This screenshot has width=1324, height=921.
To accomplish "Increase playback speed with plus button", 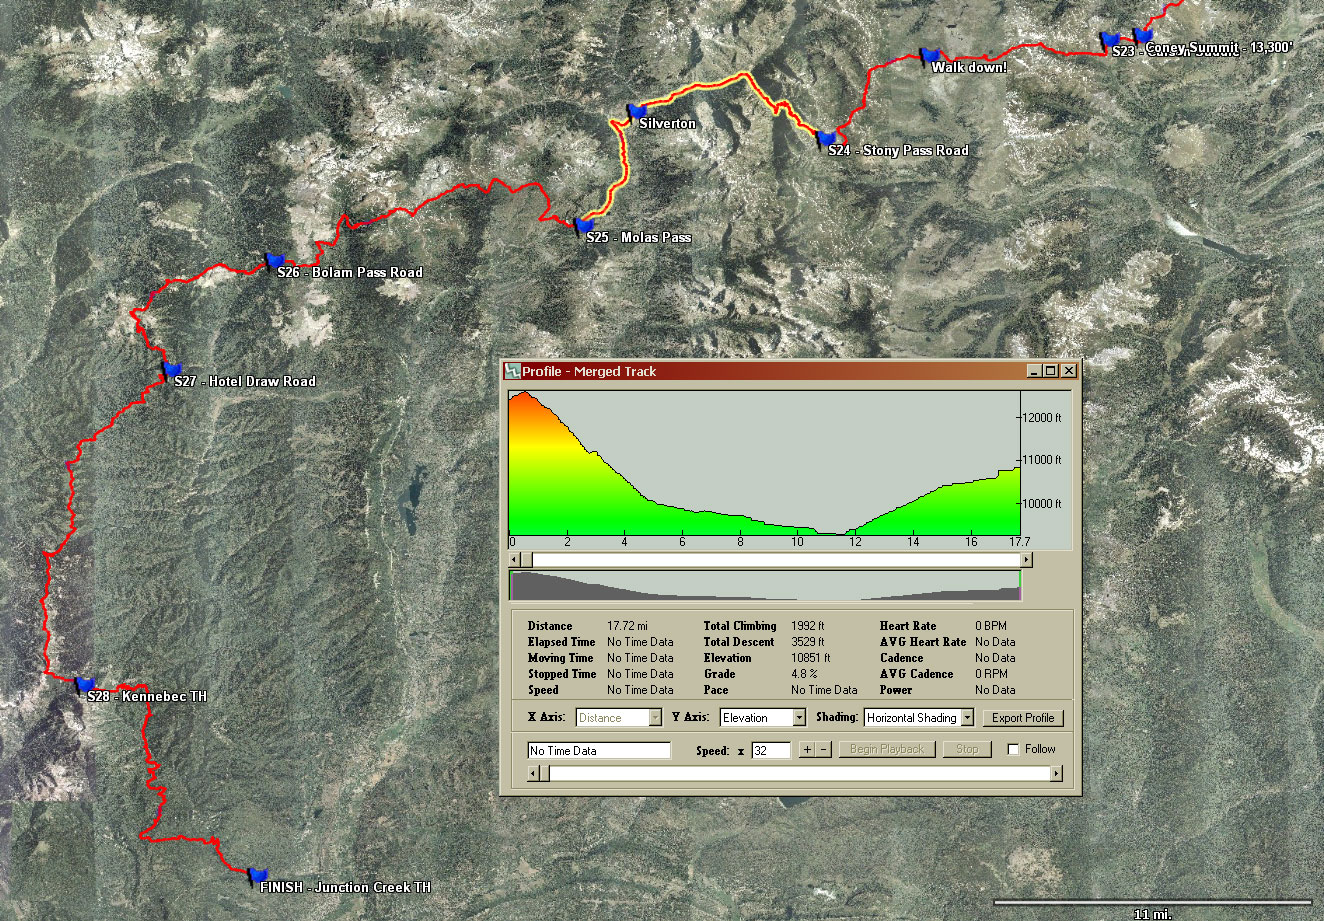I will coord(806,749).
